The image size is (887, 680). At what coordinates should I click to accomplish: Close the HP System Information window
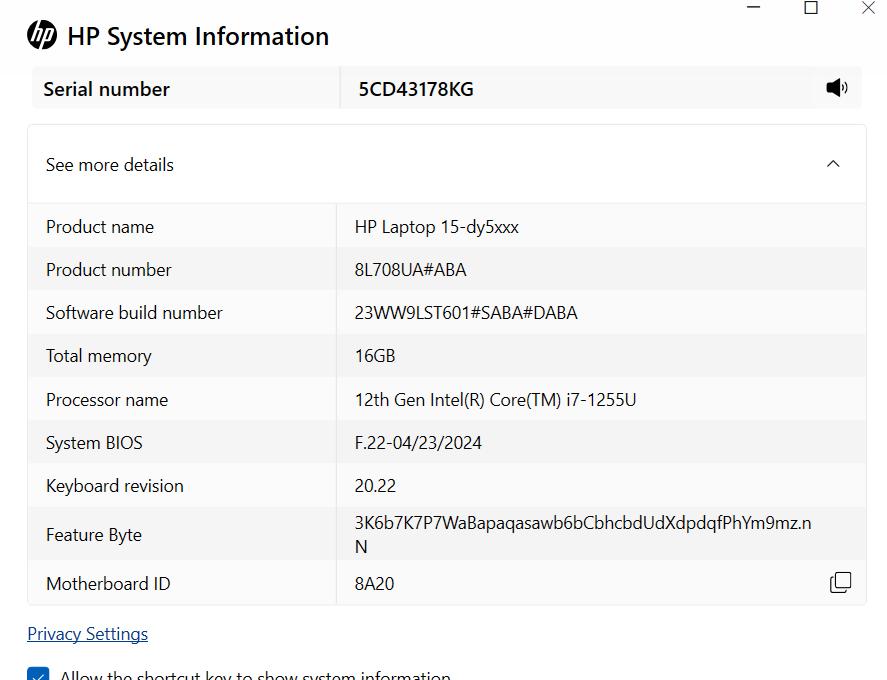(x=868, y=8)
